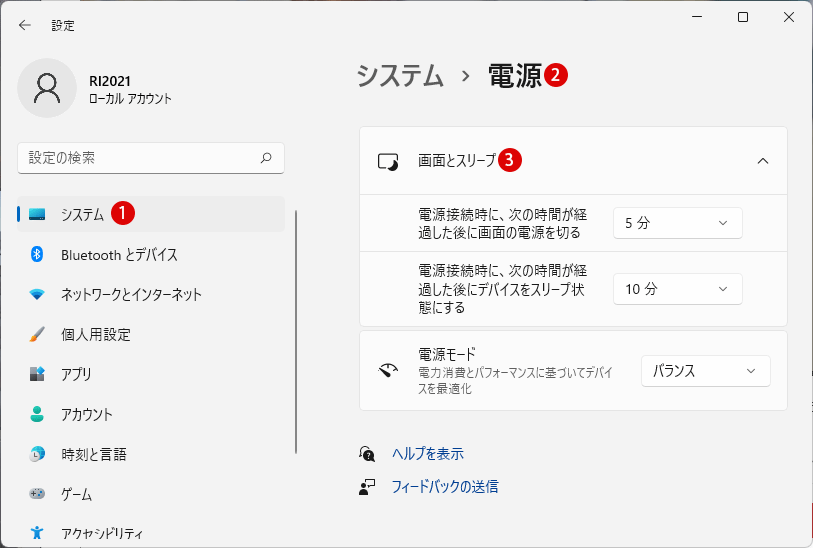The width and height of the screenshot is (813, 548).
Task: Open the screen-off time dropdown showing 5 分
Action: 678,223
